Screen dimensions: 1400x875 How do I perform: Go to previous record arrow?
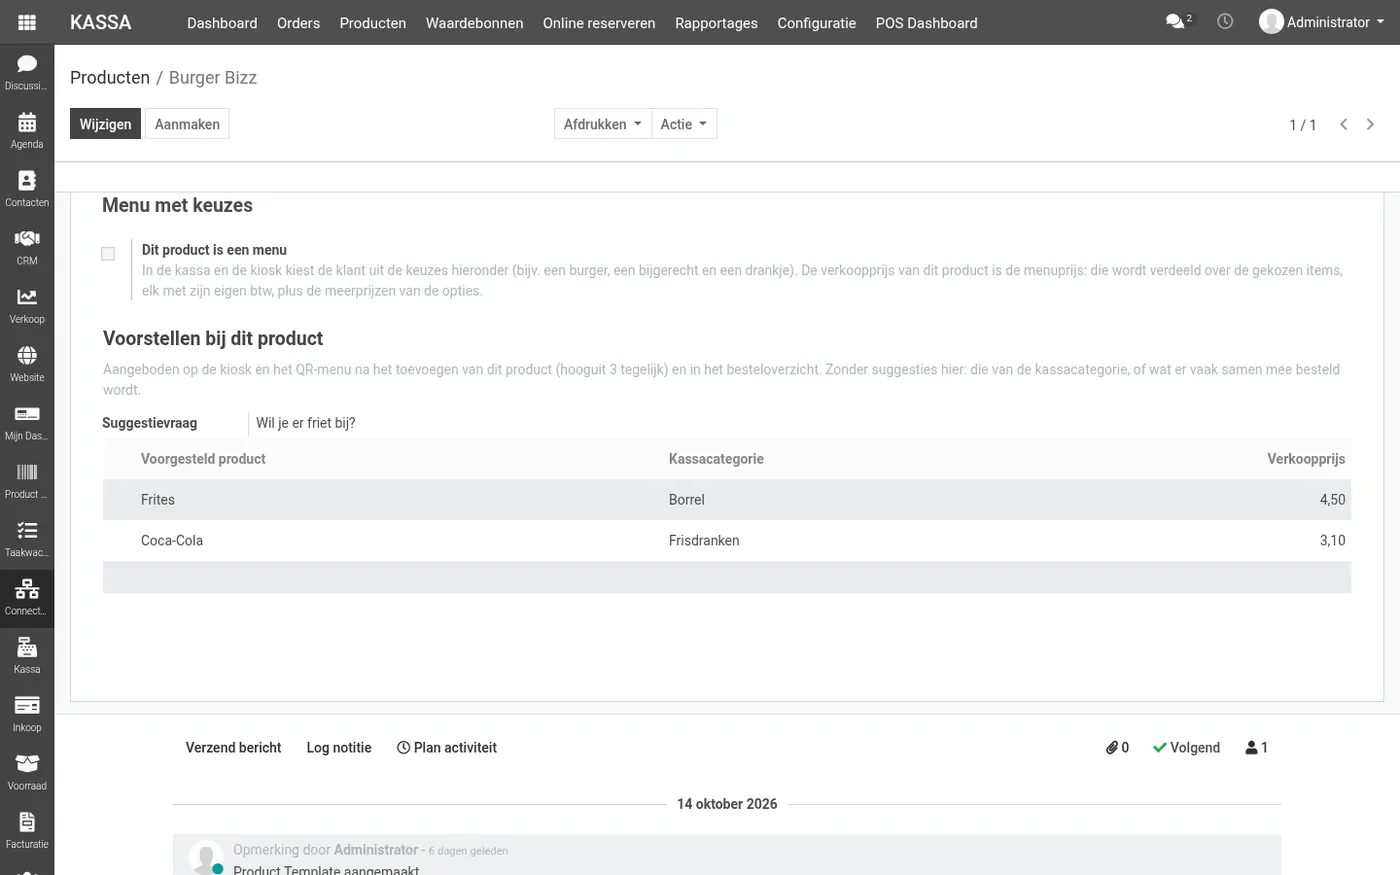[x=1344, y=124]
